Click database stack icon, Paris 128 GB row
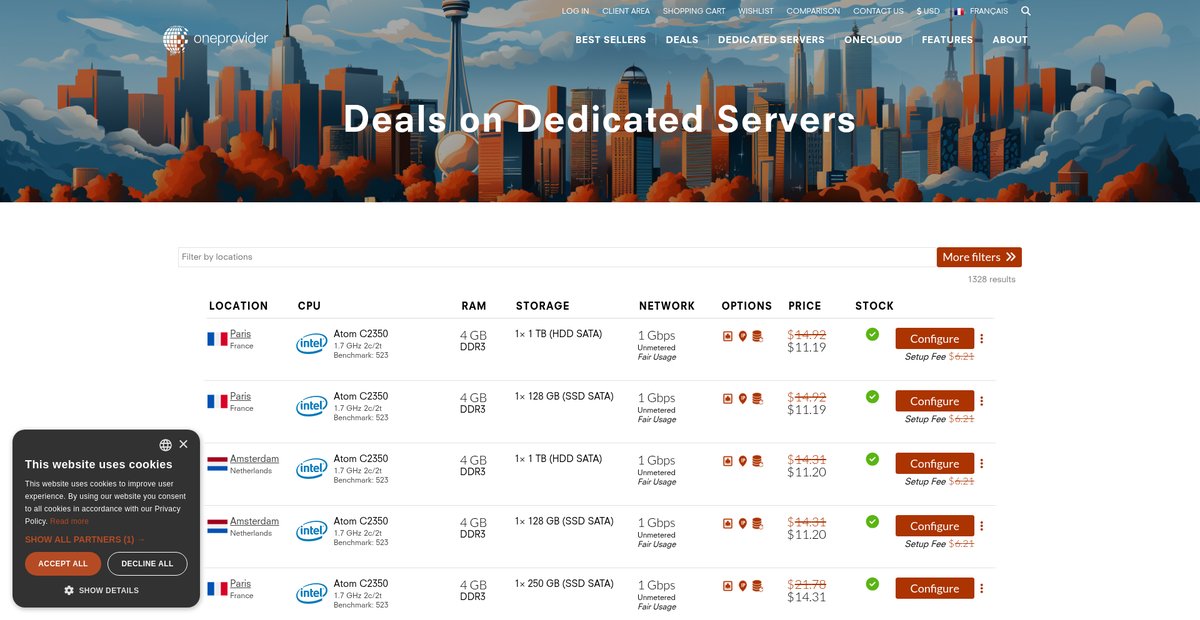Screen dimensions: 1200x620 (x=758, y=398)
